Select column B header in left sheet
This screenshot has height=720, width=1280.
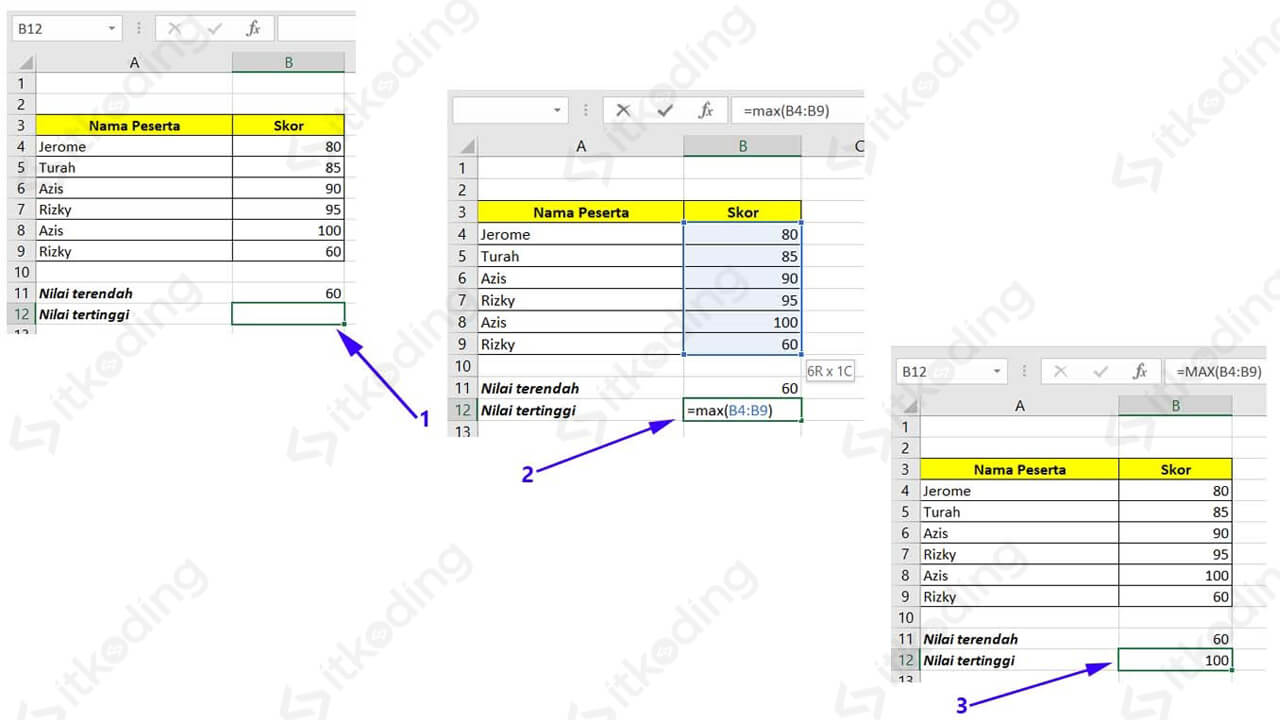point(288,63)
